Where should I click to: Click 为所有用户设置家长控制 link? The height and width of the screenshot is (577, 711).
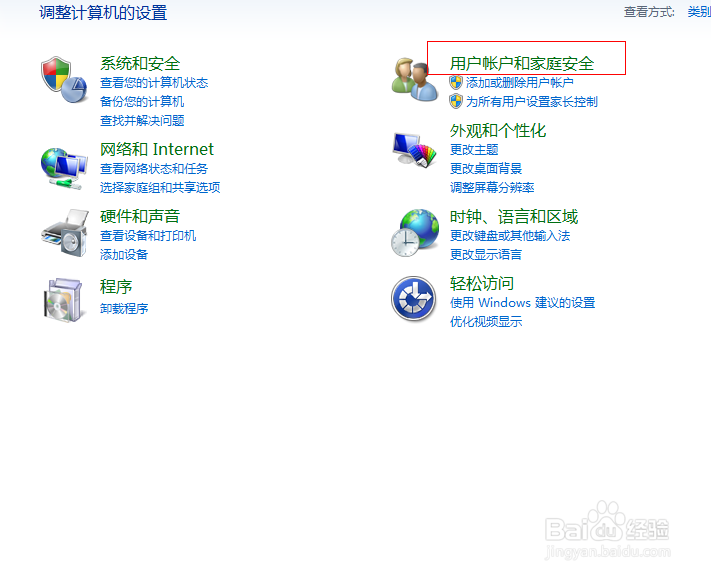click(x=532, y=102)
